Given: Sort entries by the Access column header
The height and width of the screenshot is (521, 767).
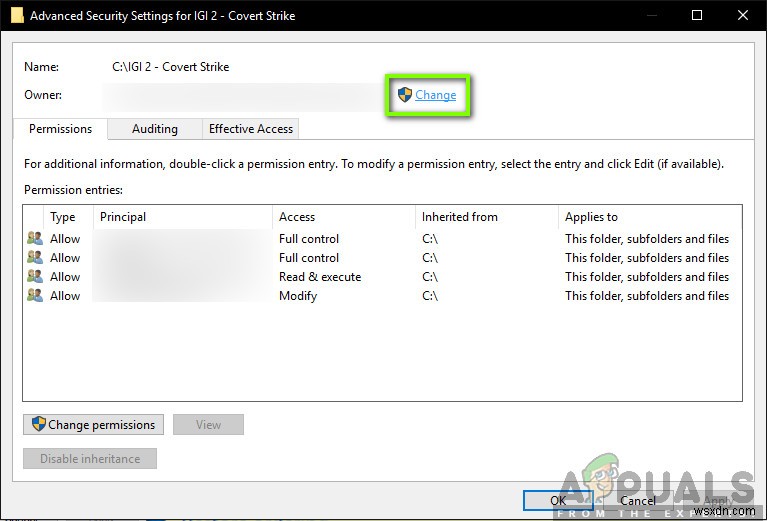Looking at the screenshot, I should (x=297, y=217).
